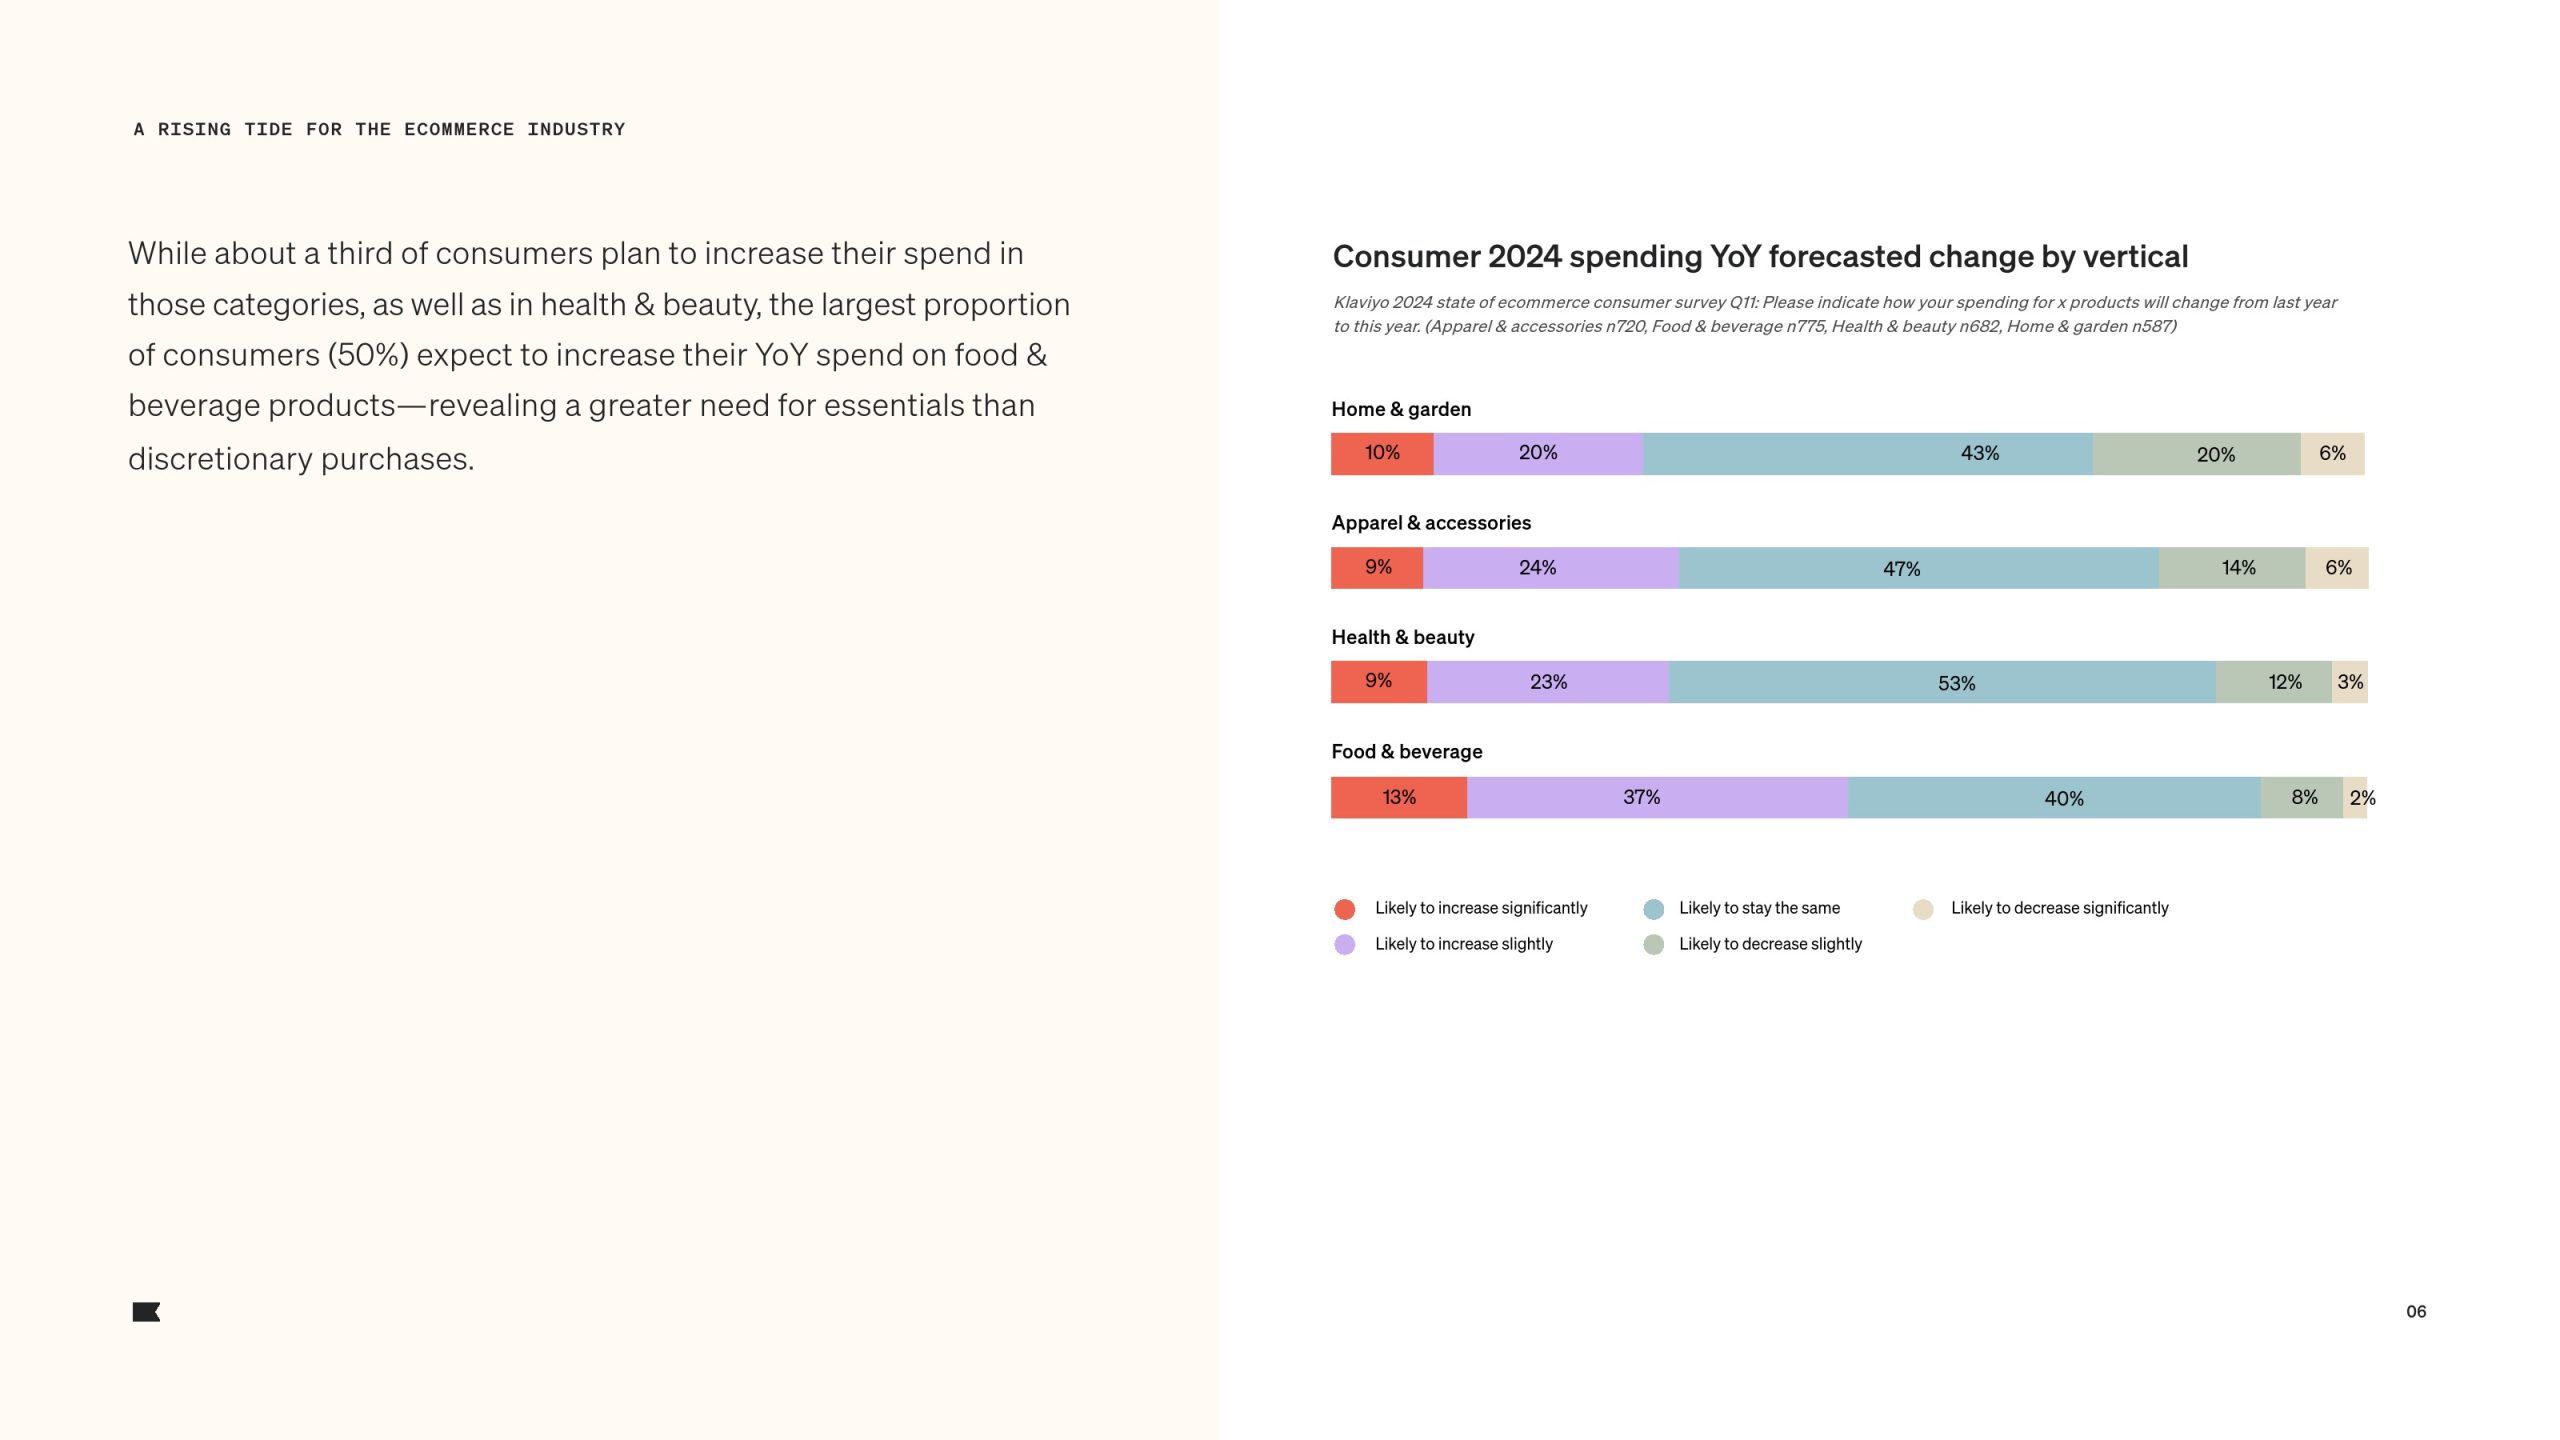
Task: Click the green 'decrease slightly' legend dot
Action: 1653,944
